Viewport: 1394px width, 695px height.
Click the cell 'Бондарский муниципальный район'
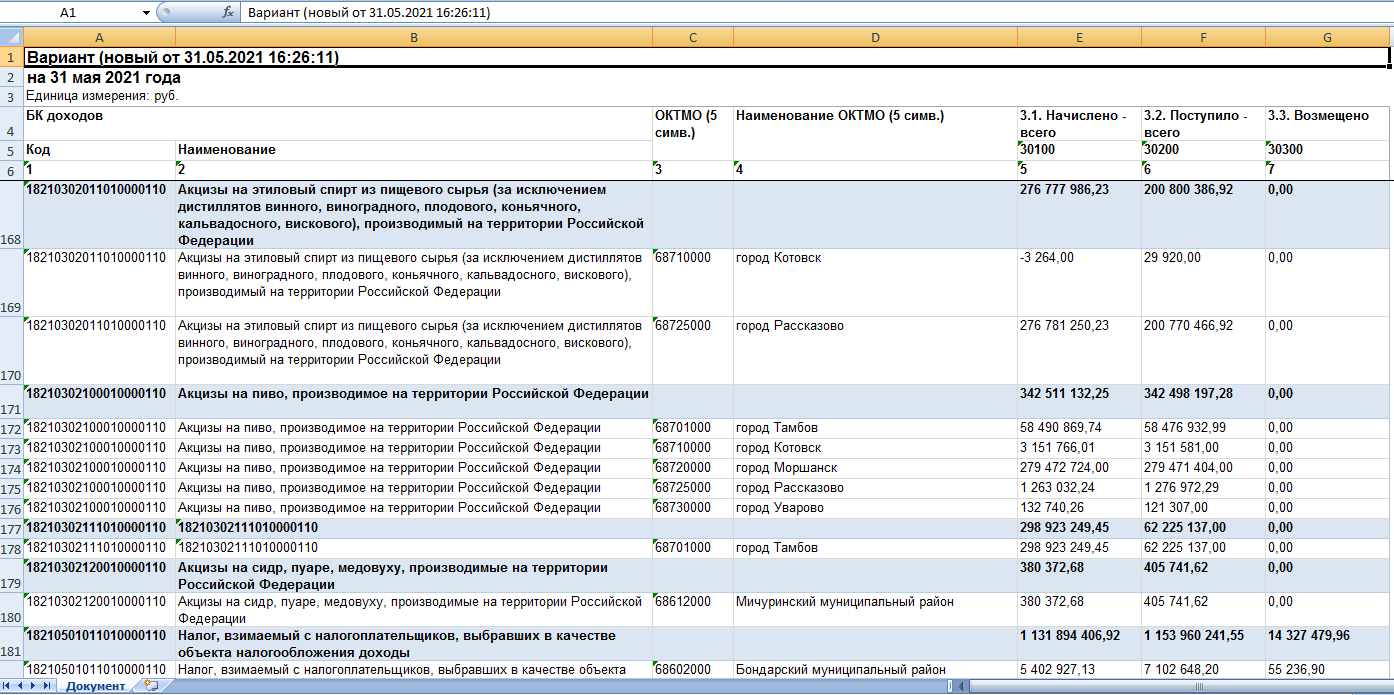(x=876, y=669)
